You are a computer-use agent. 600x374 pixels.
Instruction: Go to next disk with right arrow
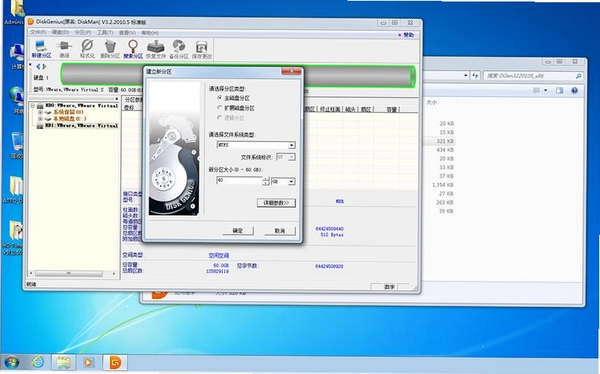point(44,67)
